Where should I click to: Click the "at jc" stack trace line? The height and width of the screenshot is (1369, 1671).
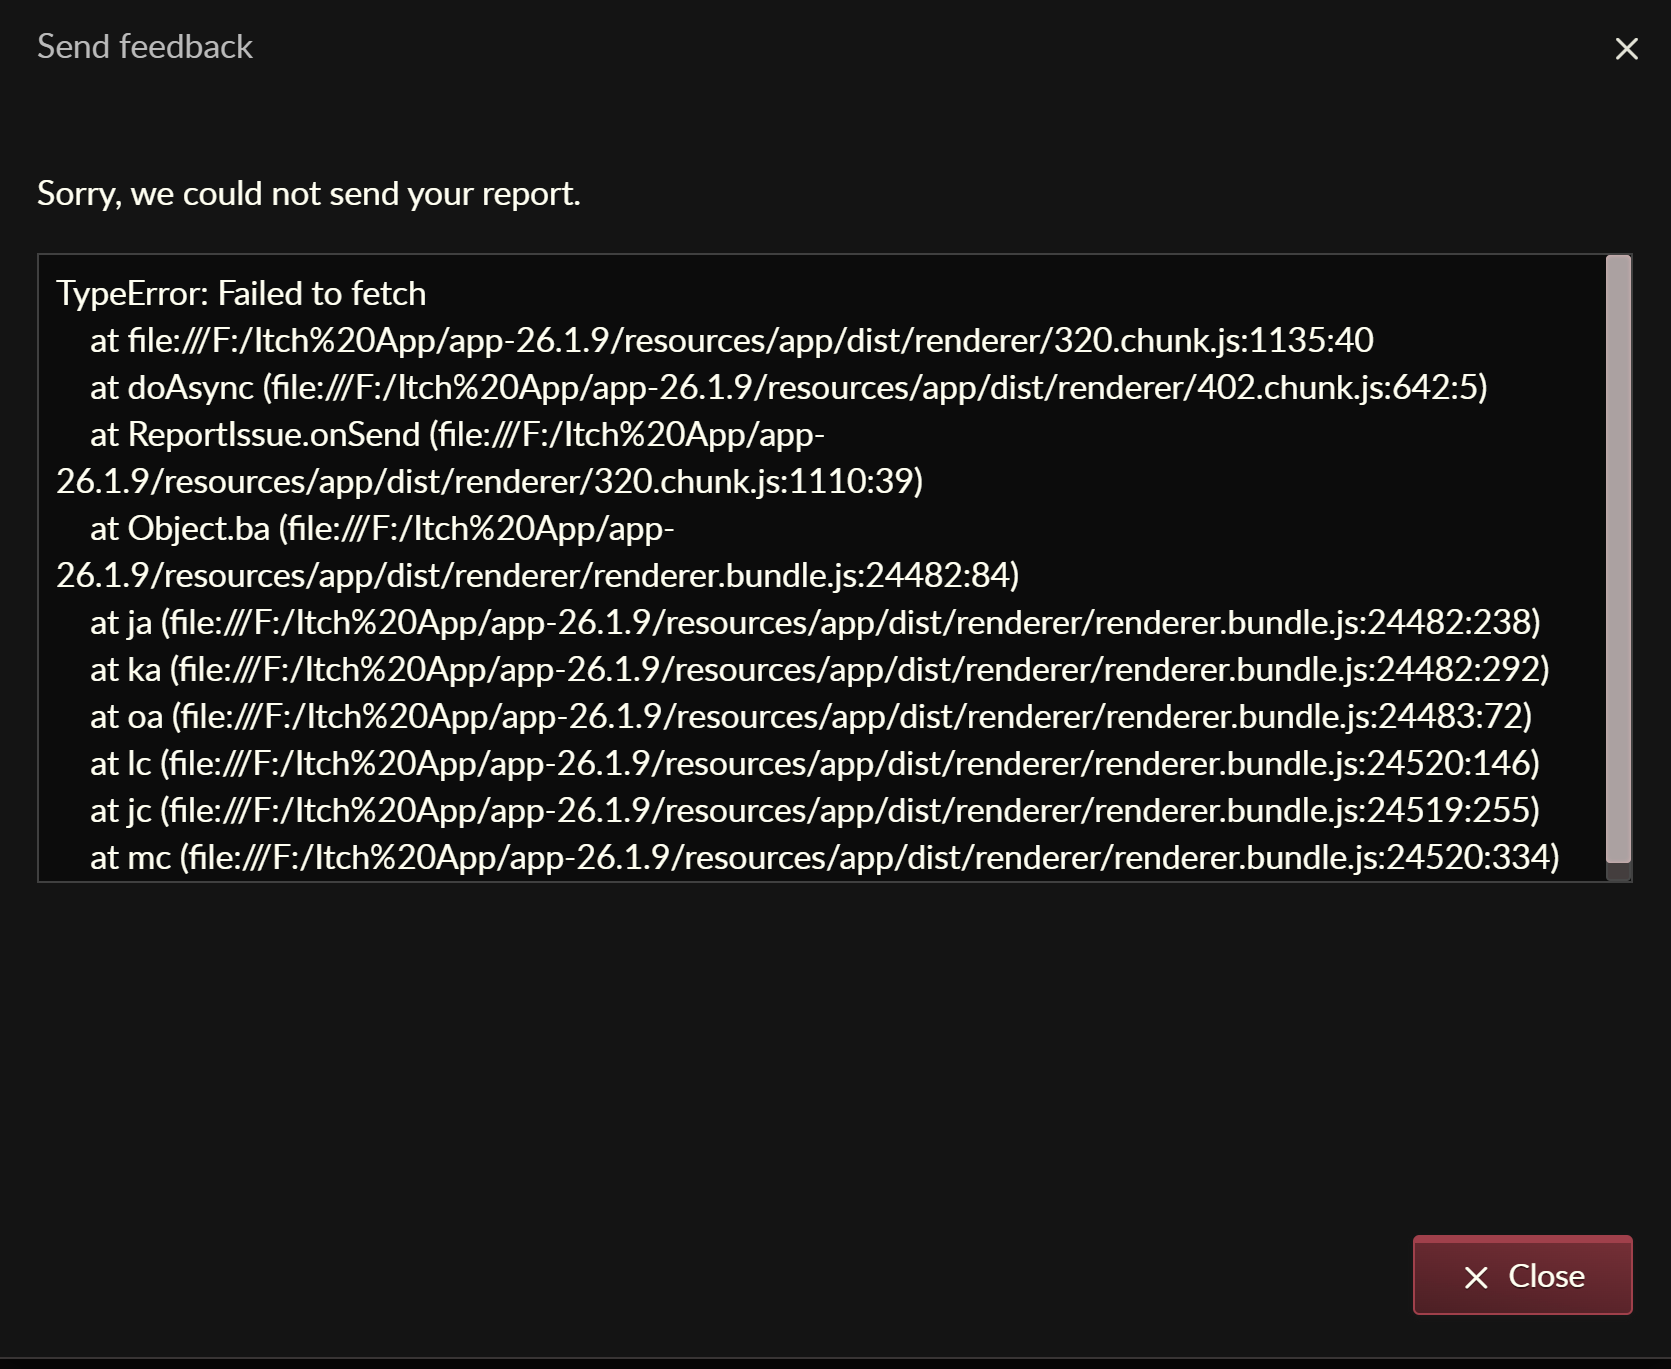tap(814, 810)
